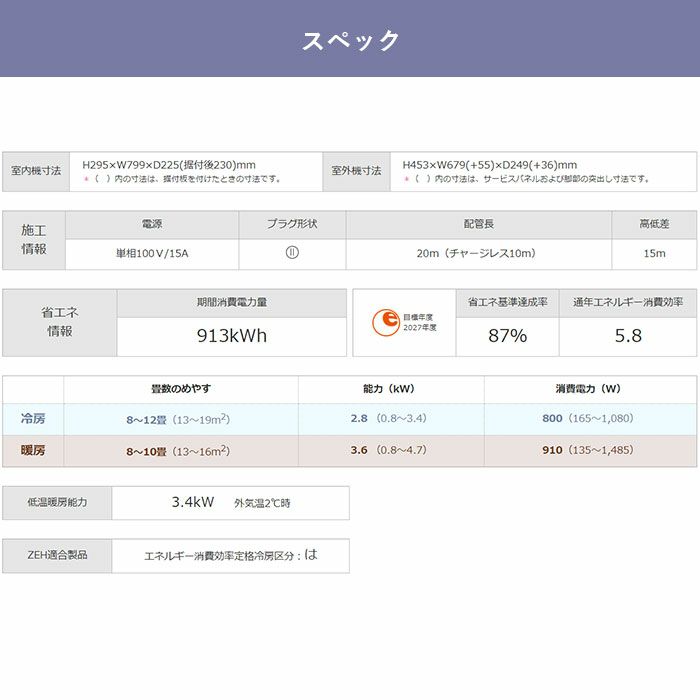Screen dimensions: 700x700
Task: Click indoor unit dimensions H295×W799×D225 text
Action: pyautogui.click(x=169, y=165)
